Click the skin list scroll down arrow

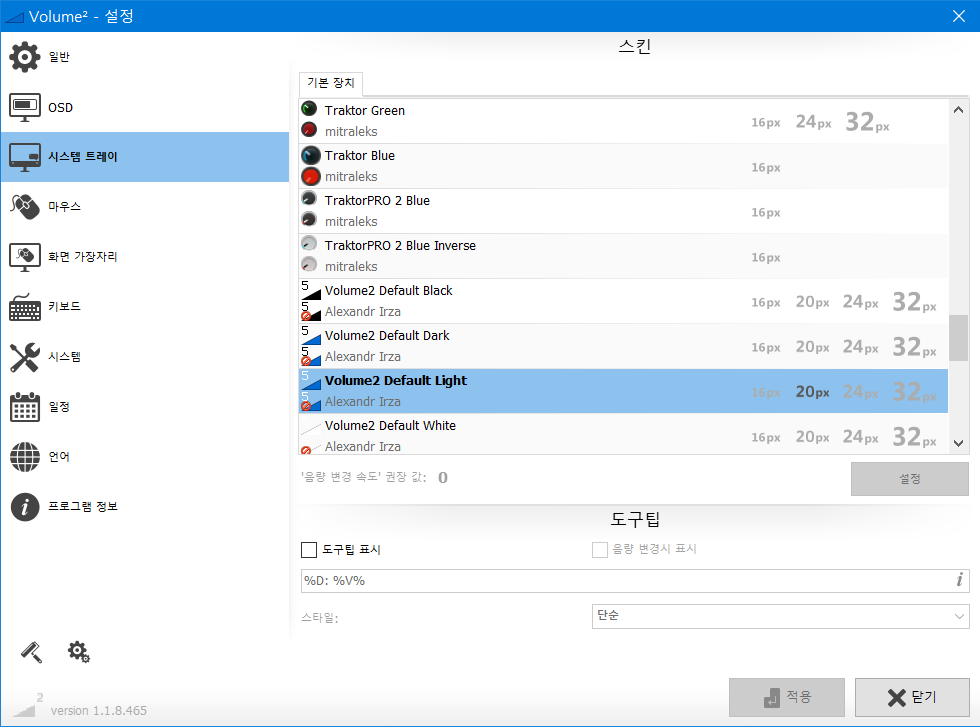958,443
